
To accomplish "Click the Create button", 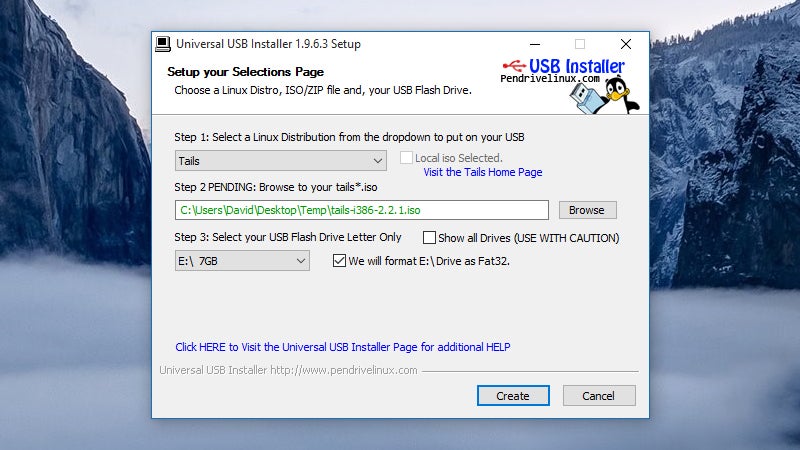I will coord(513,396).
